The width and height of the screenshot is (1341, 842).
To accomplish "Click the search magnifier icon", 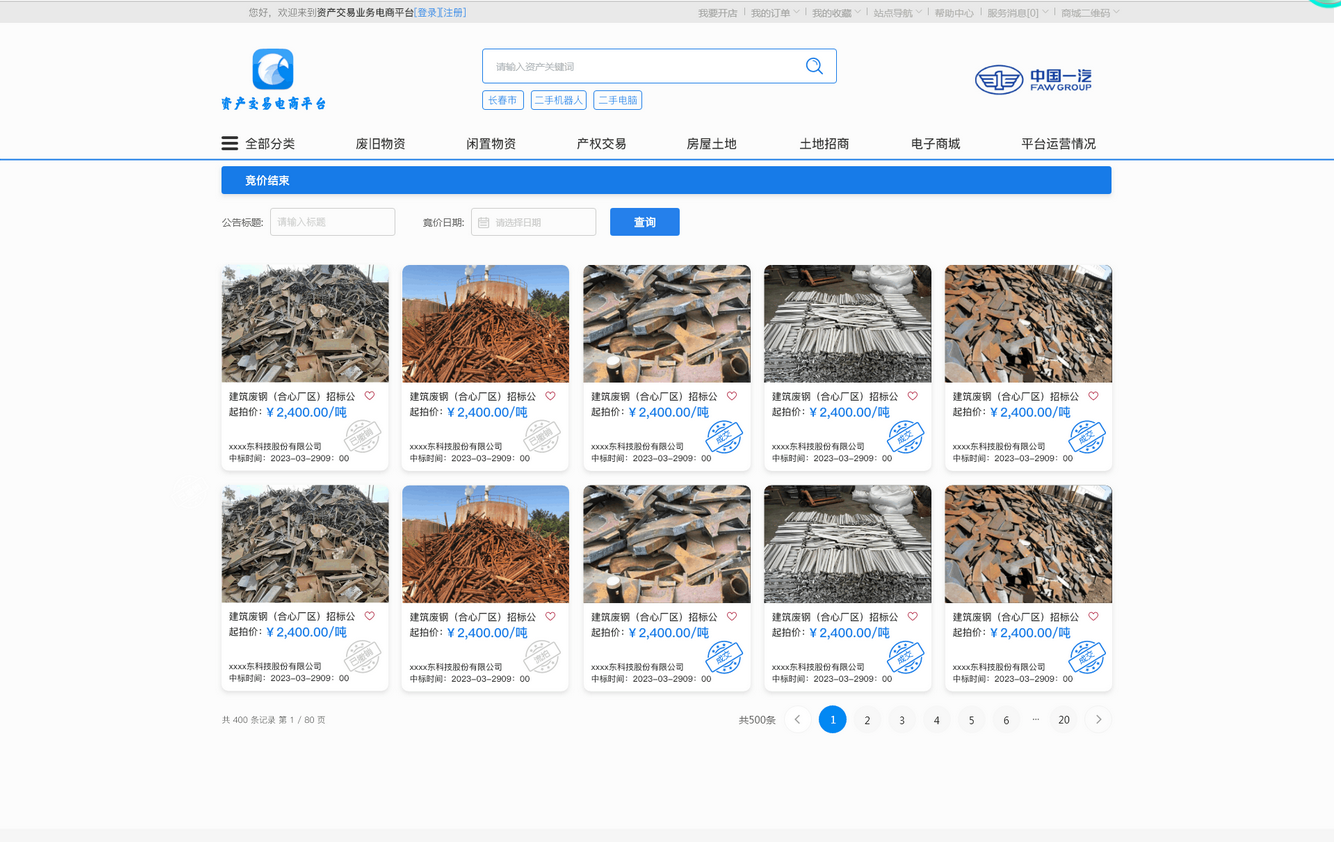I will 814,66.
